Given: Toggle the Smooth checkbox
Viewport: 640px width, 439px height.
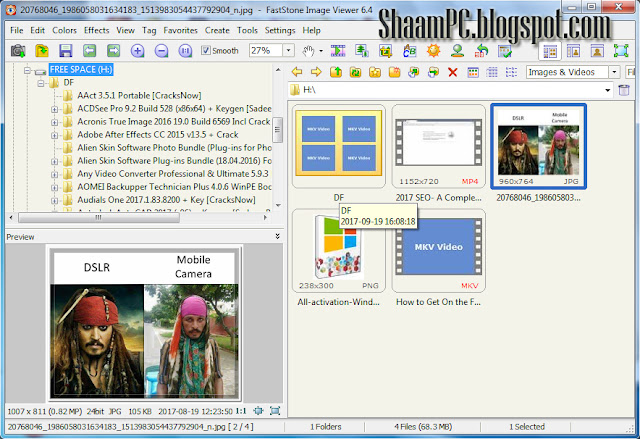Looking at the screenshot, I should tap(206, 50).
